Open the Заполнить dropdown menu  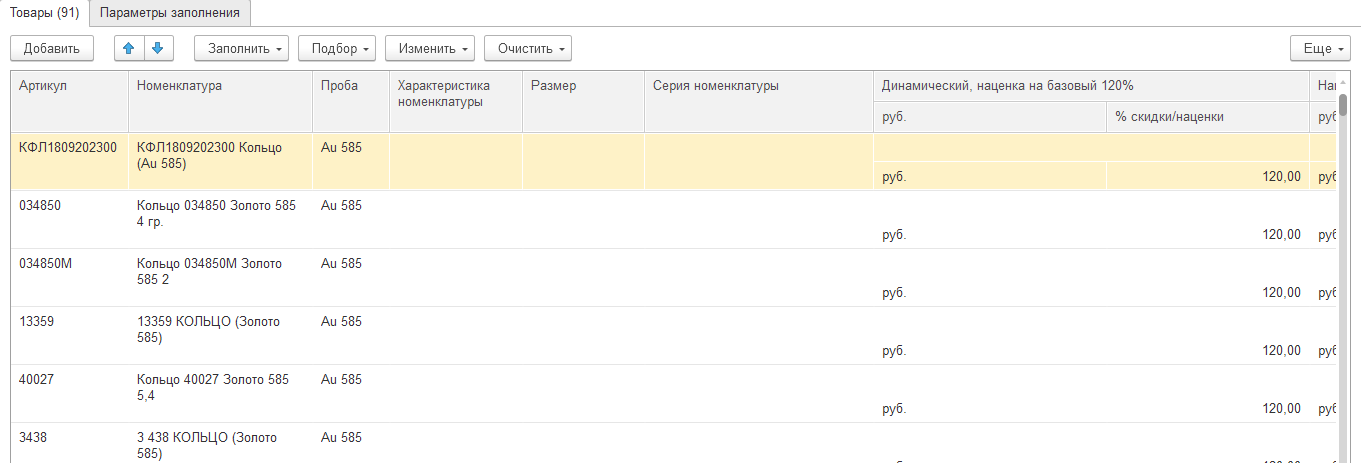[x=241, y=48]
